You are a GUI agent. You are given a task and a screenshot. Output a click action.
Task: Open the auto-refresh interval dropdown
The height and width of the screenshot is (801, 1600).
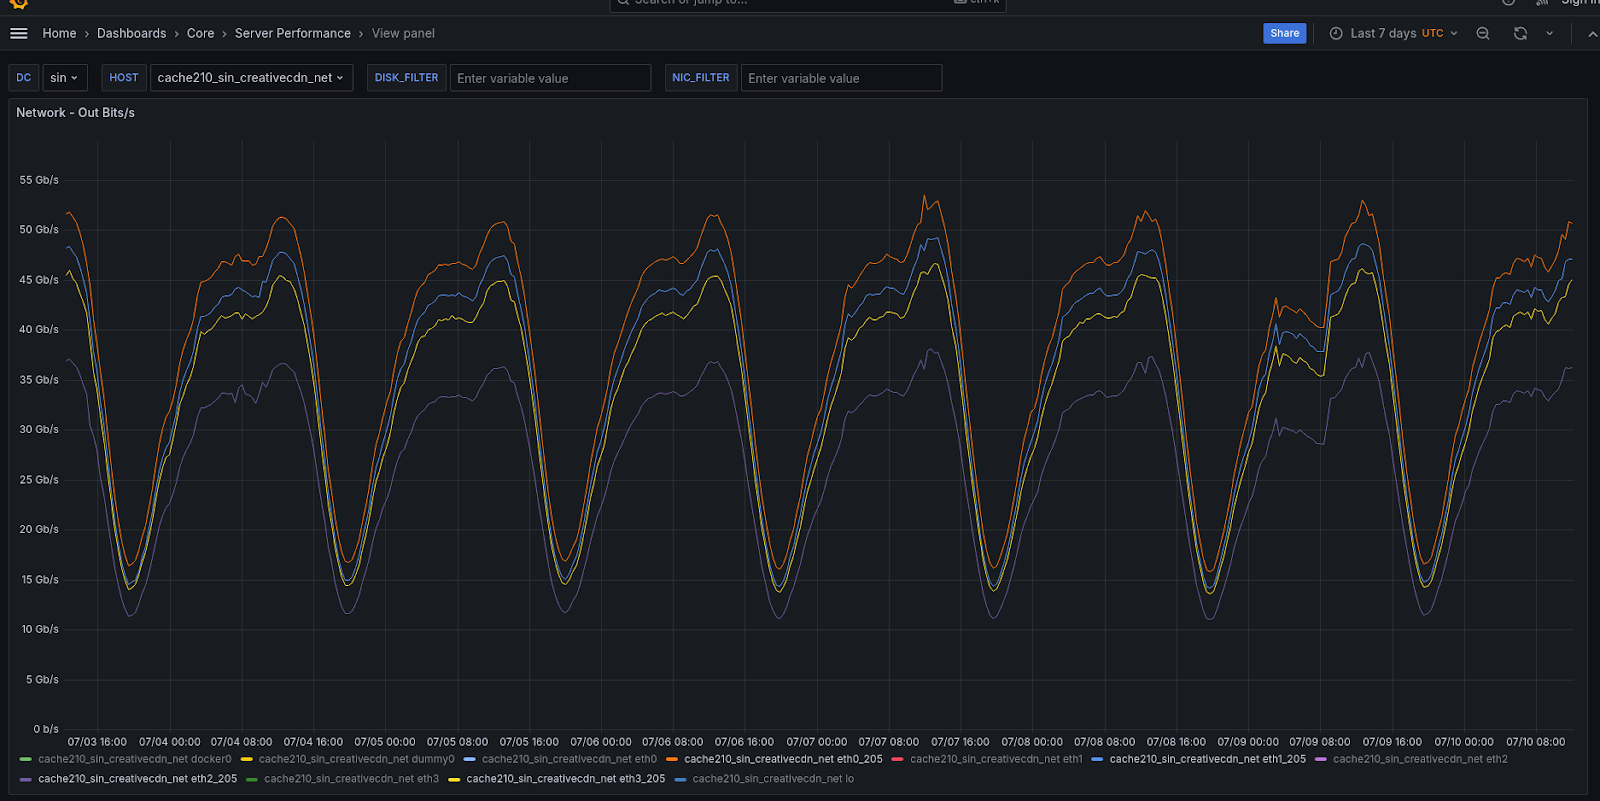1550,33
